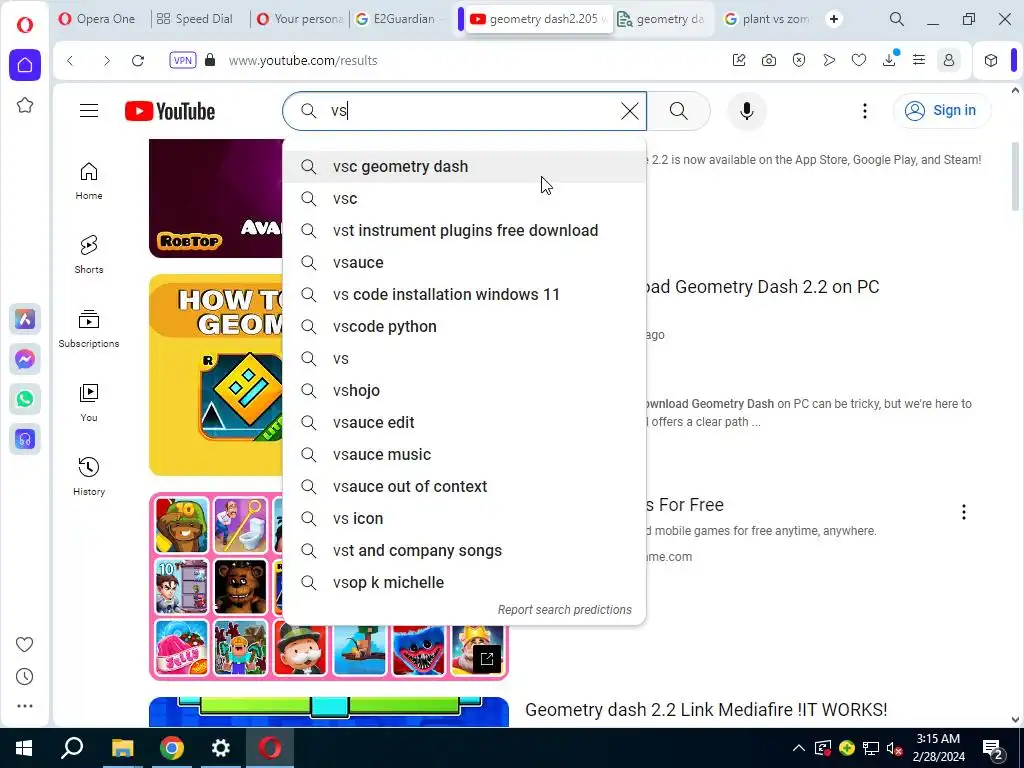Open Geometry dash 2.2 Link Mediafire video title
Image resolution: width=1024 pixels, height=768 pixels.
point(706,710)
